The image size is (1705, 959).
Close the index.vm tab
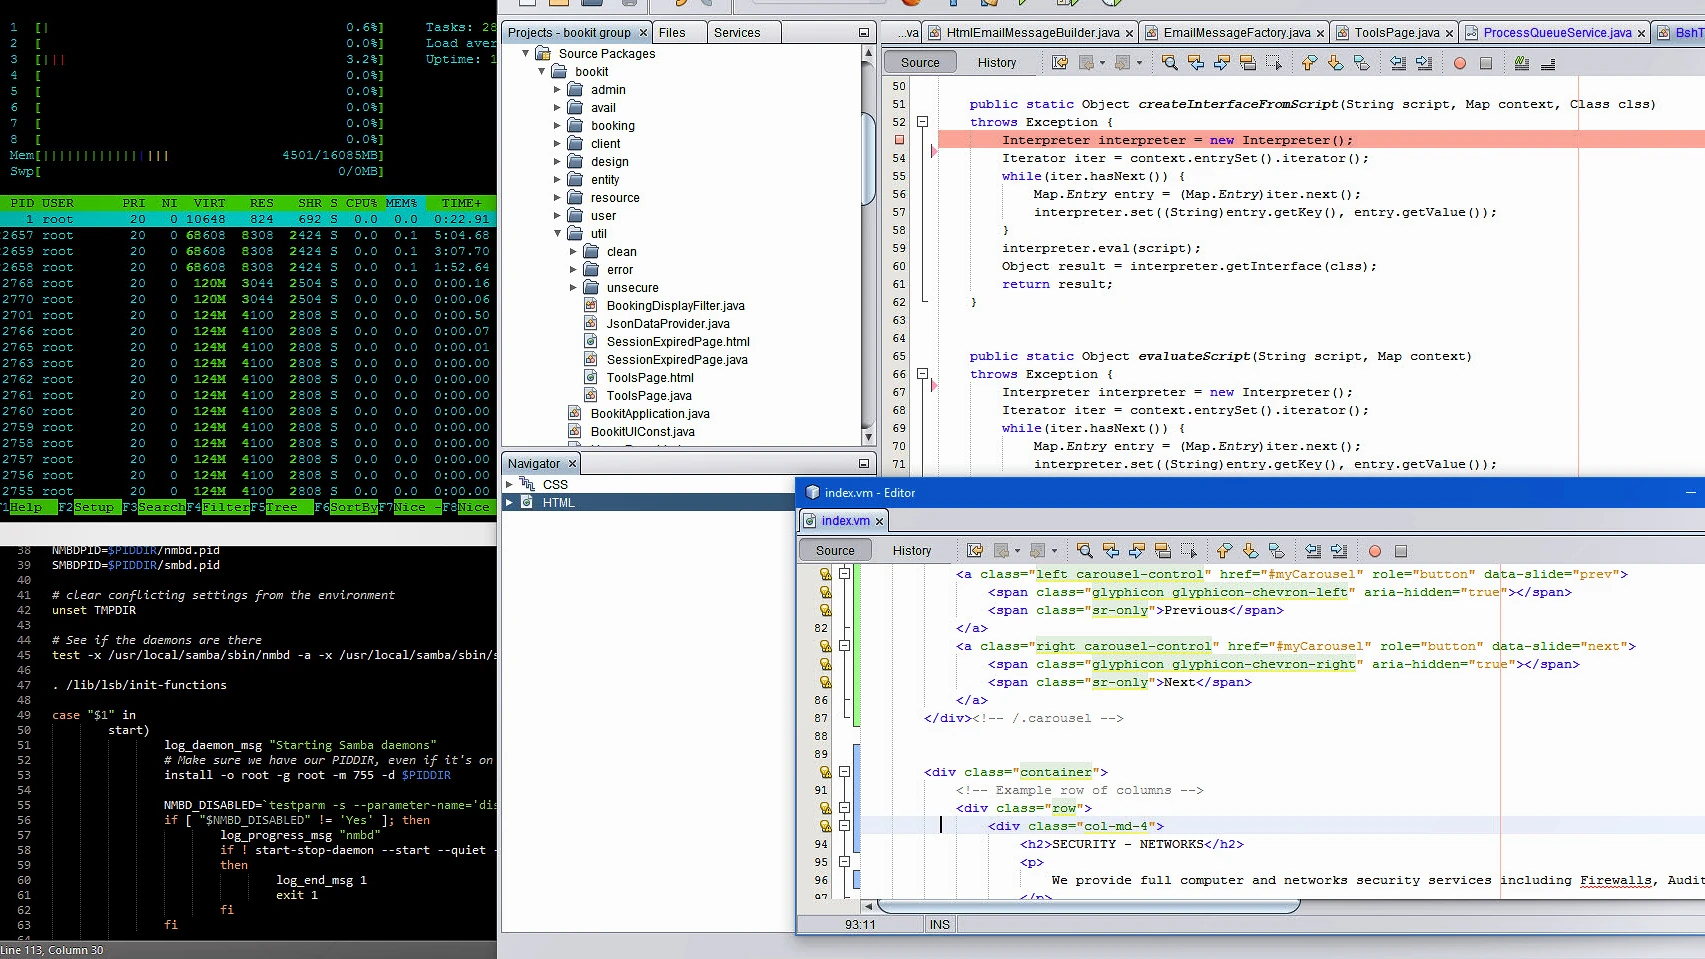880,521
